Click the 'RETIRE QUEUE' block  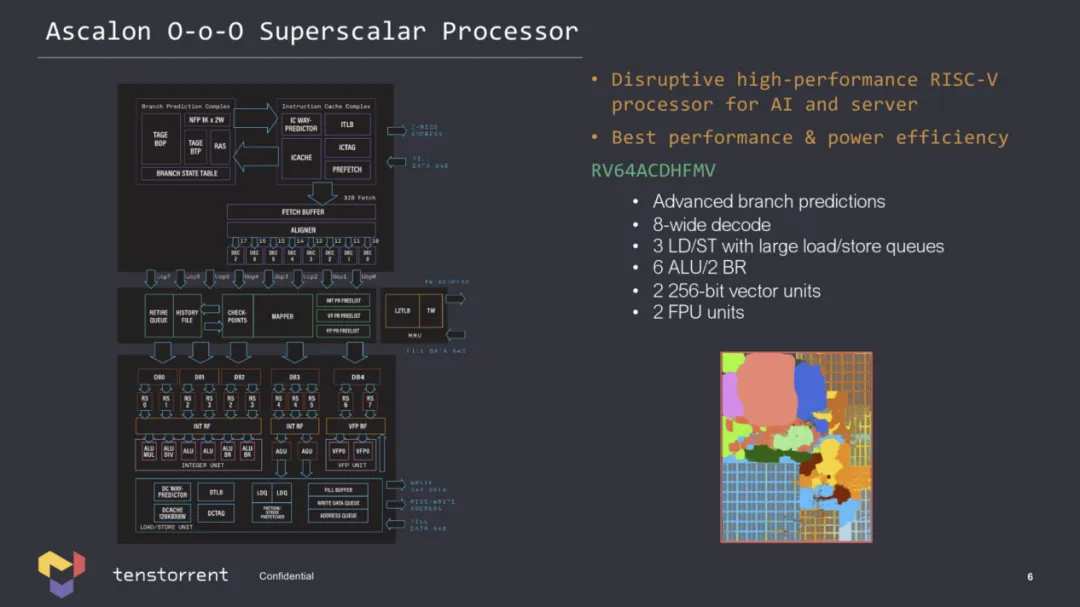(x=158, y=316)
